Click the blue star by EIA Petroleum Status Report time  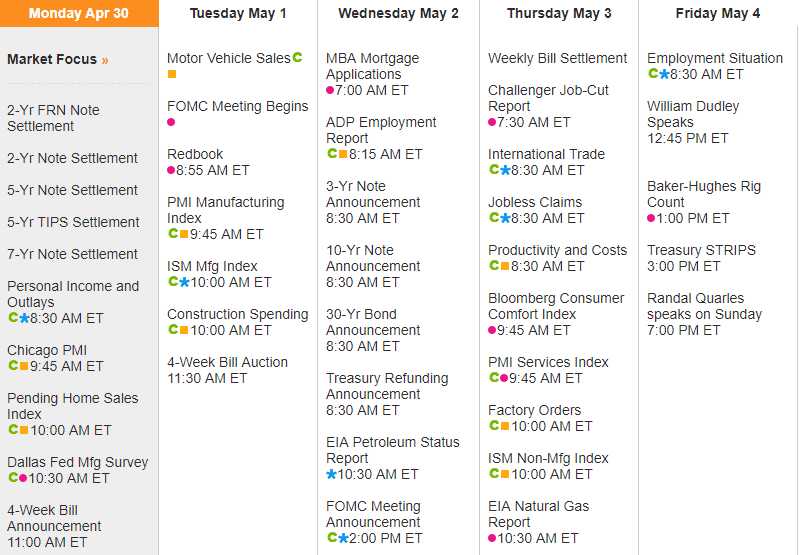331,474
